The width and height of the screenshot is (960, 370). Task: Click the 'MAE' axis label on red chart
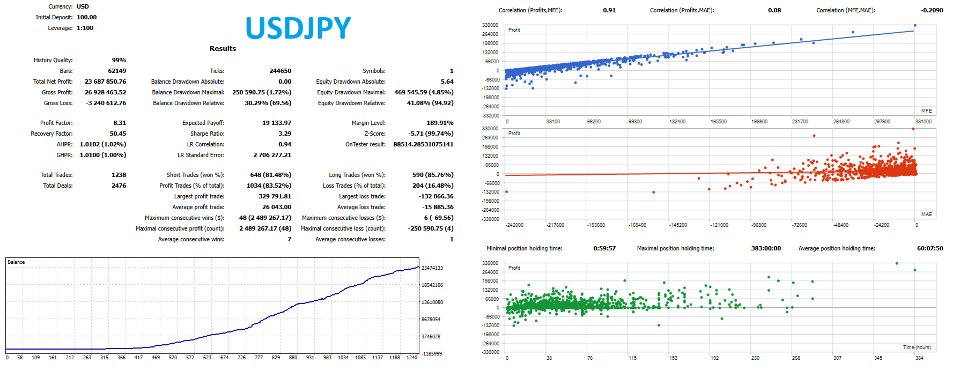coord(926,214)
